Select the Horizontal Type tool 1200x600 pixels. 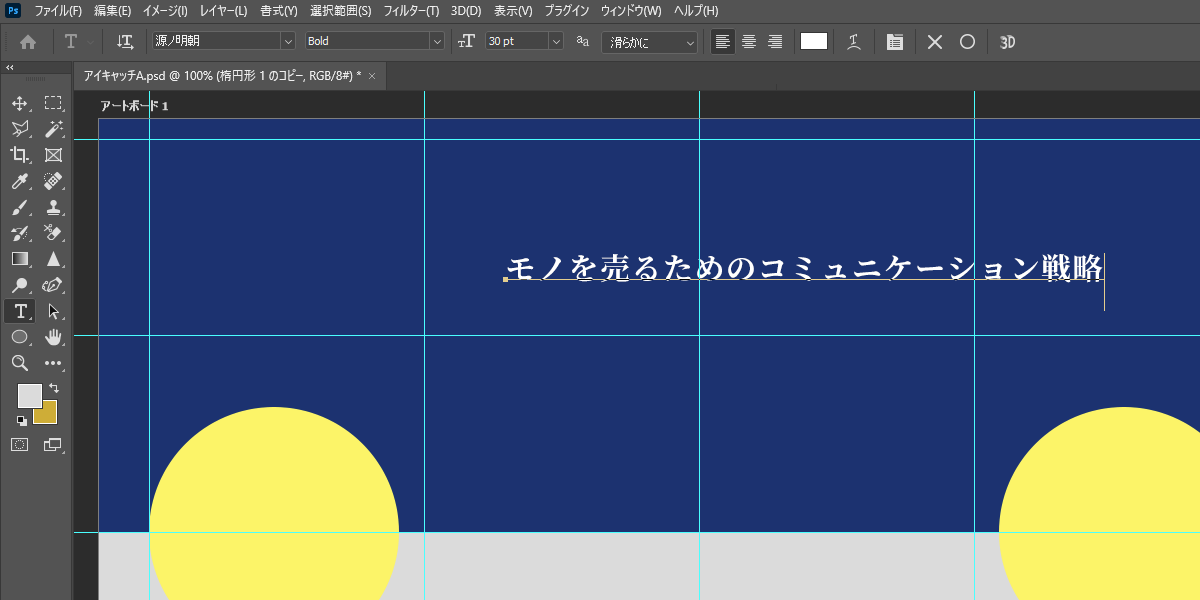tap(19, 311)
